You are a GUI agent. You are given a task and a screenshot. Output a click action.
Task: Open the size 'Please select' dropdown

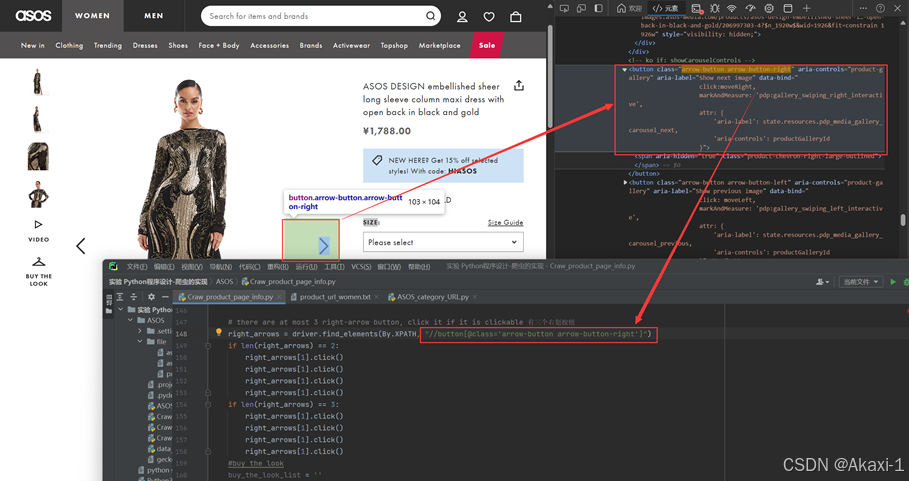point(443,242)
